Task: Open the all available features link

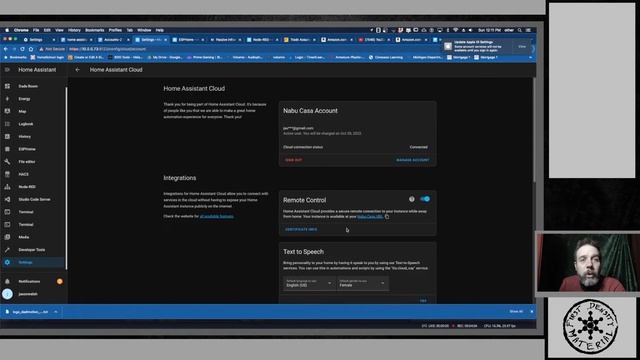Action: click(x=217, y=216)
